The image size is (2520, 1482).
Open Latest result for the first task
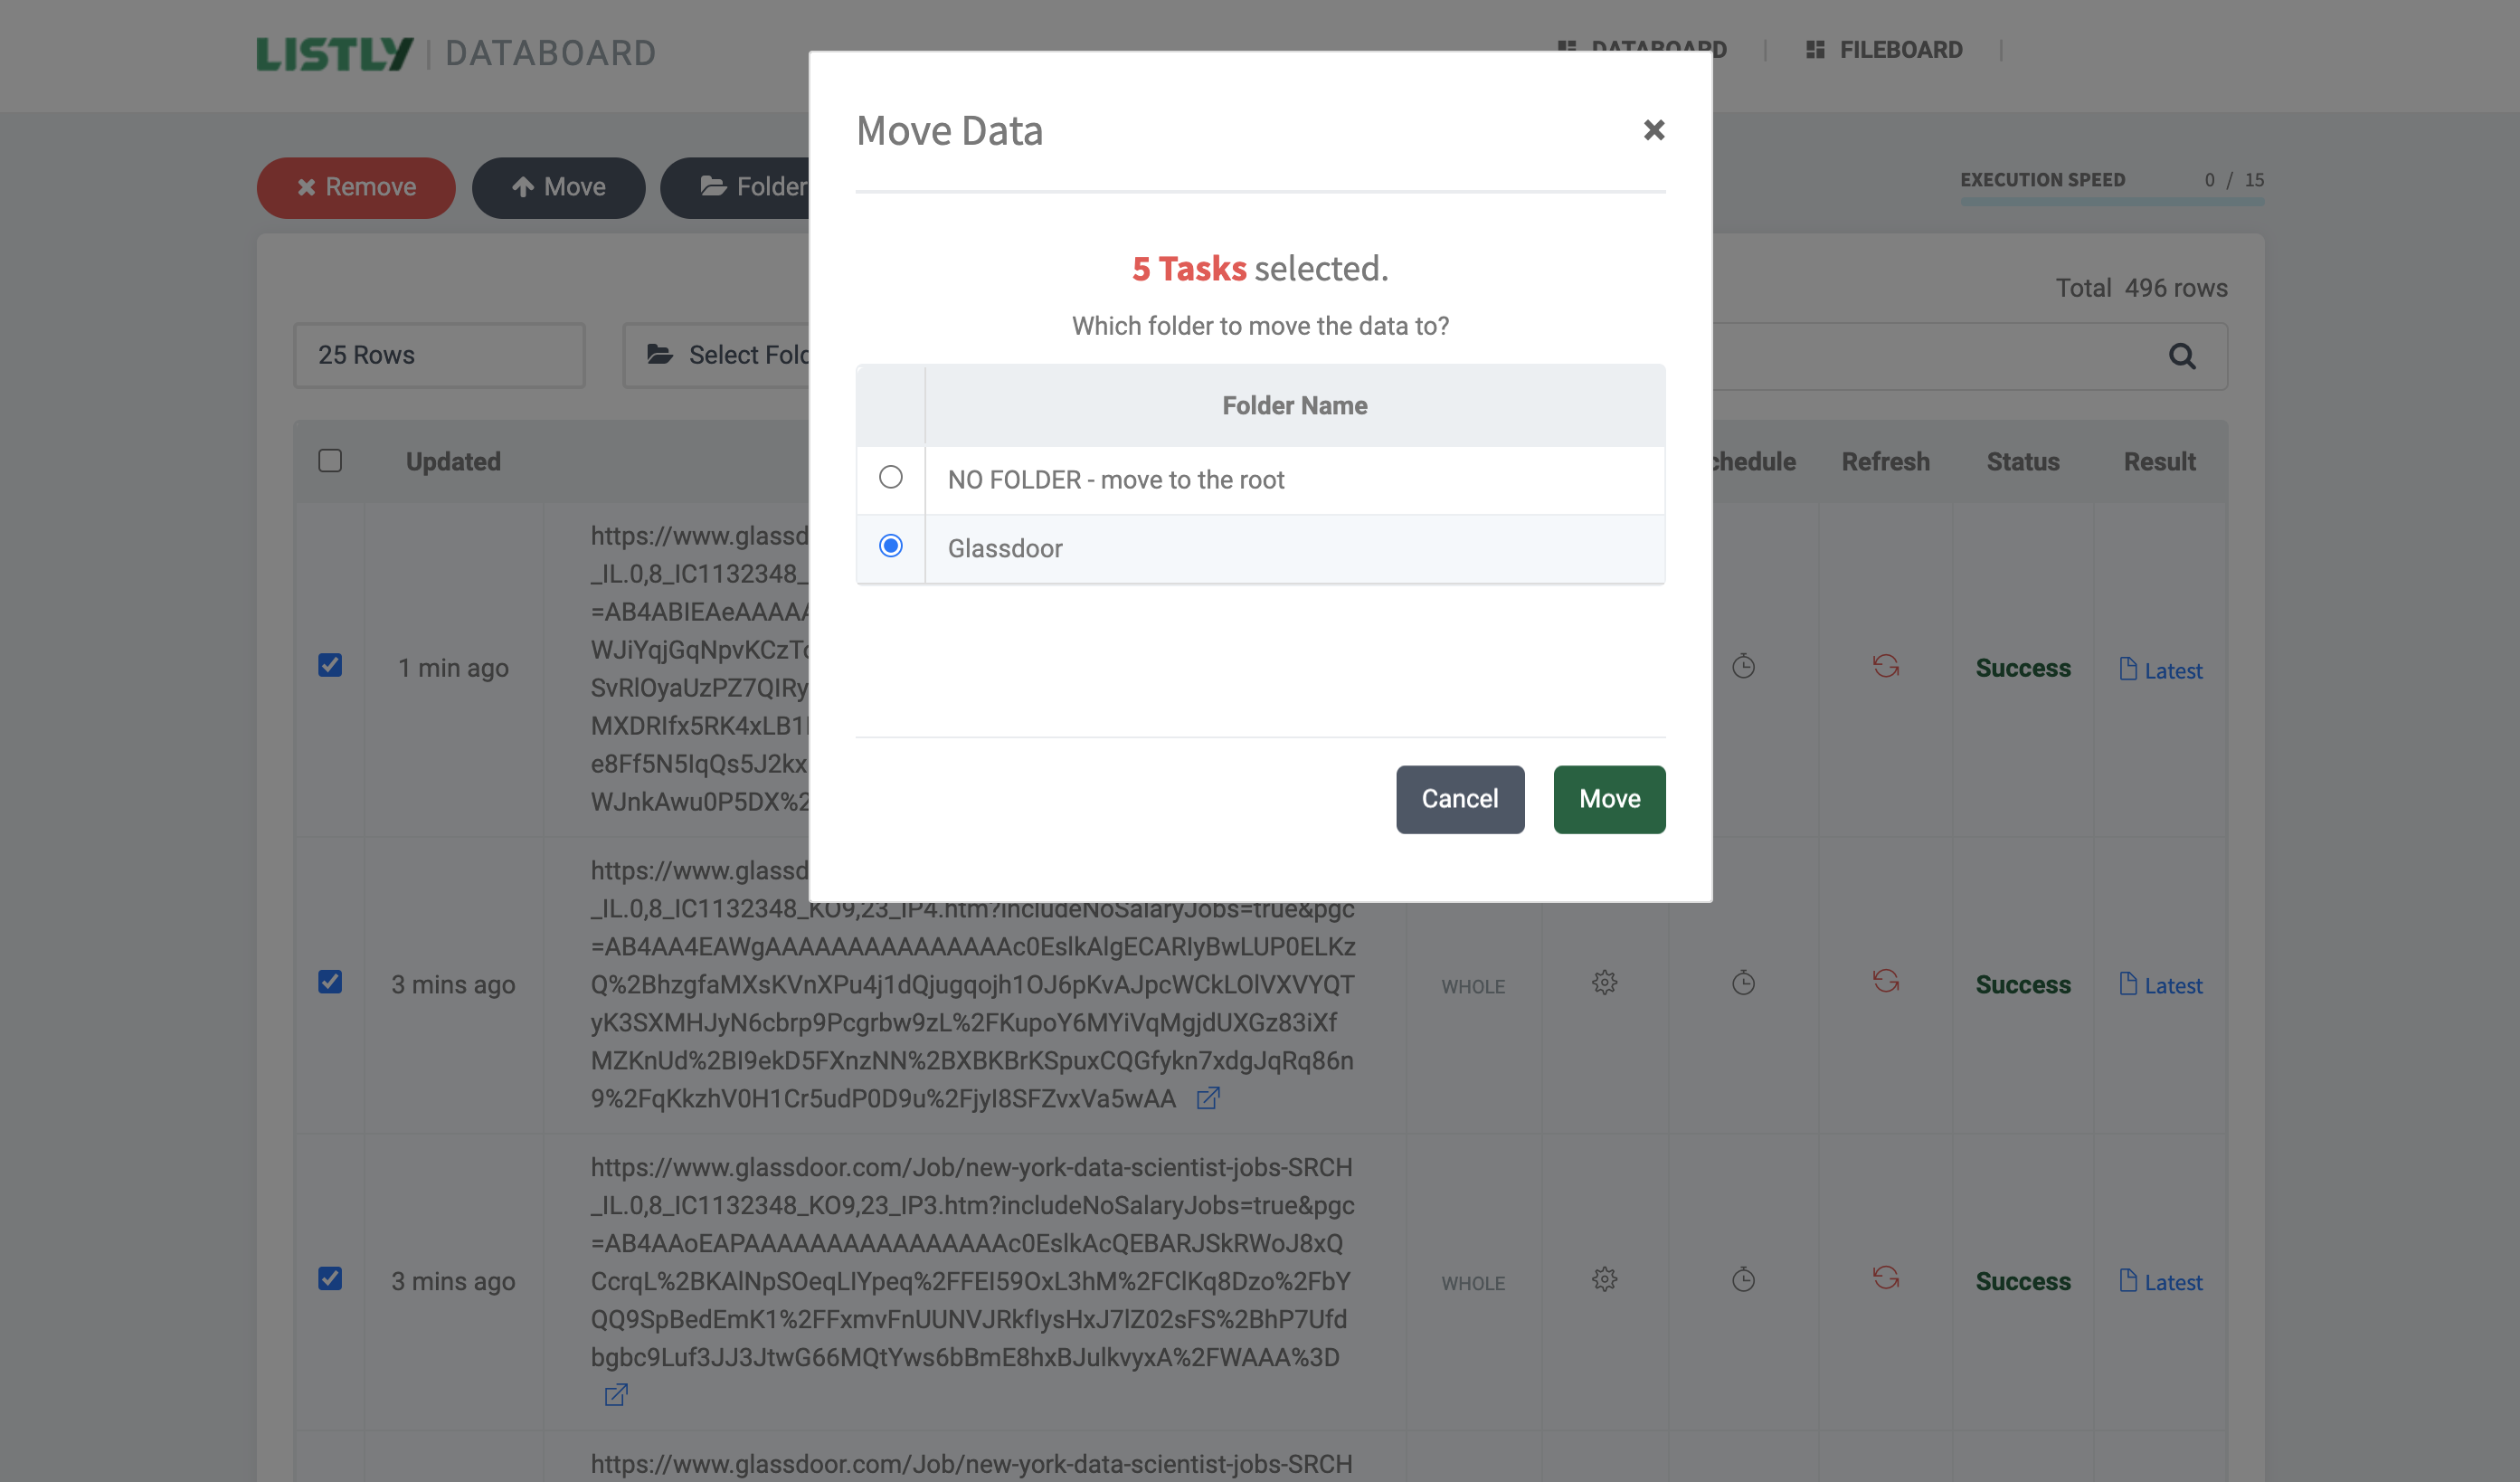2160,670
